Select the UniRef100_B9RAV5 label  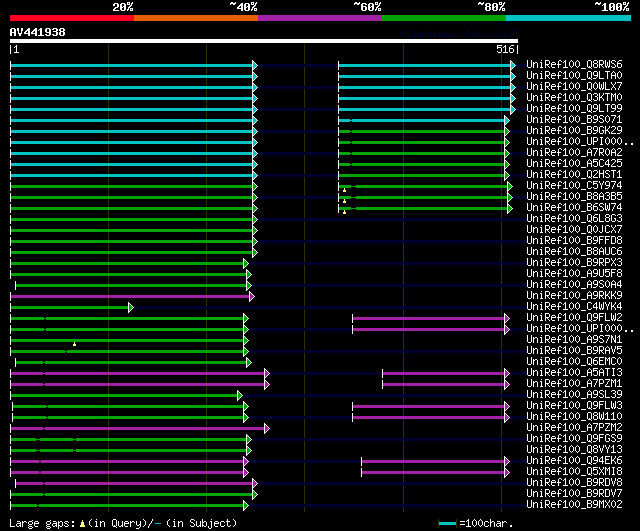tap(574, 351)
